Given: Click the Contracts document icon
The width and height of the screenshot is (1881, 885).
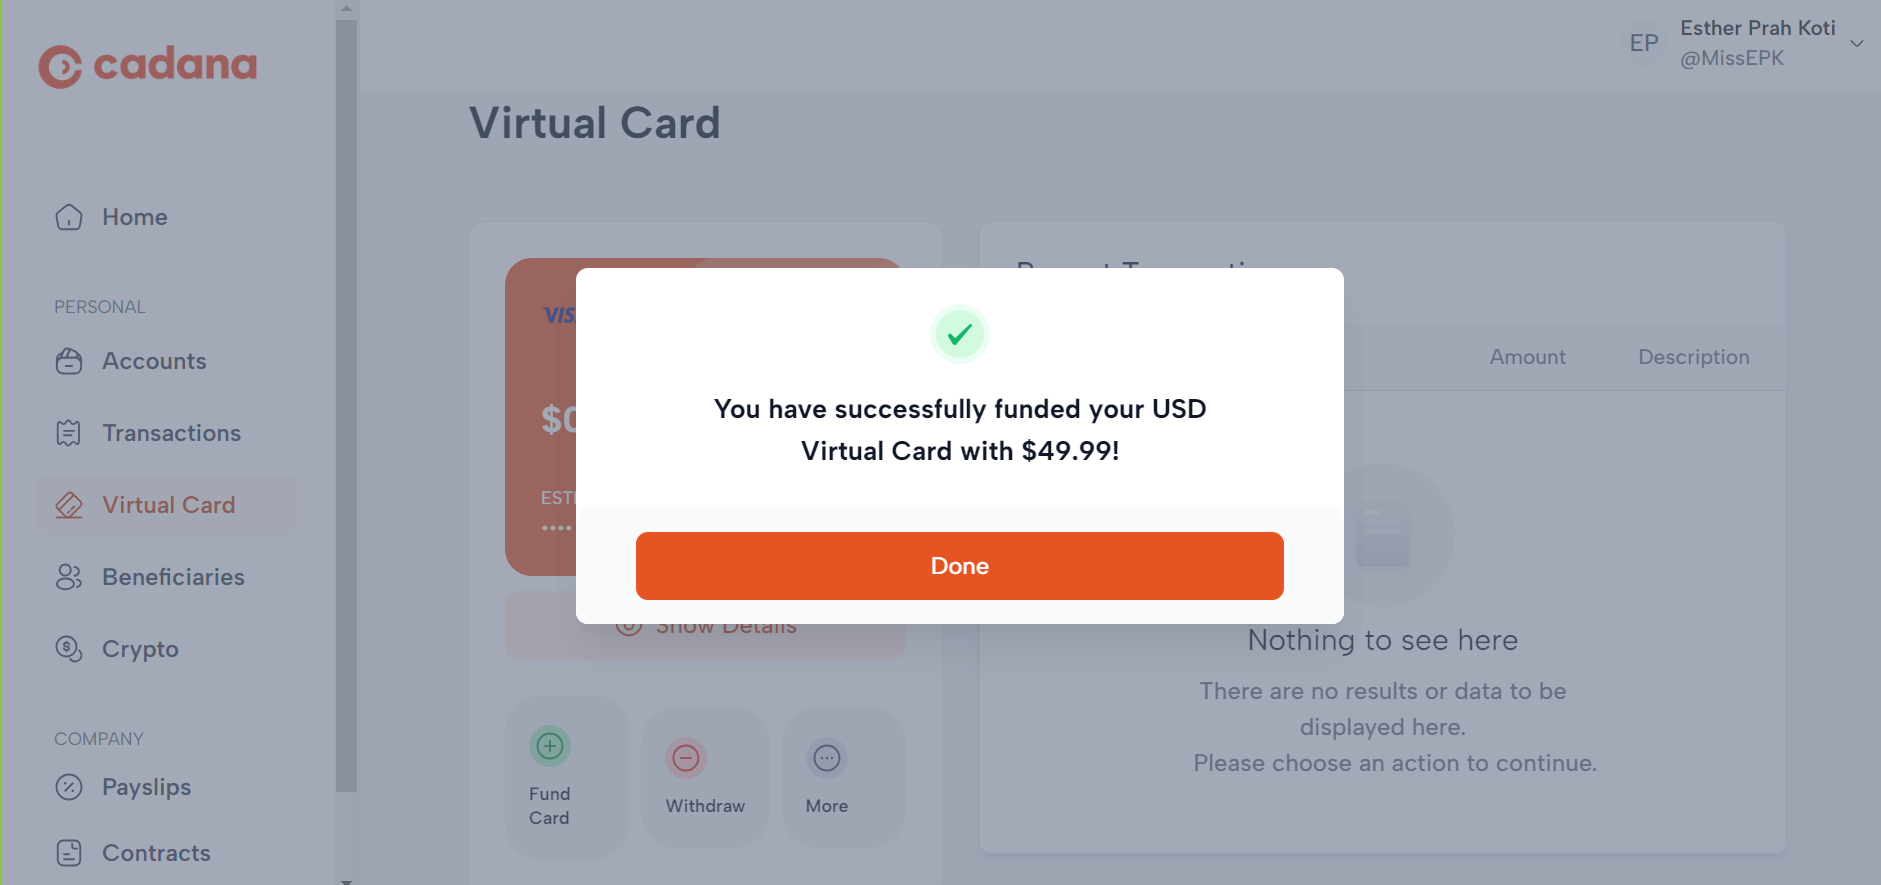Looking at the screenshot, I should (x=70, y=853).
